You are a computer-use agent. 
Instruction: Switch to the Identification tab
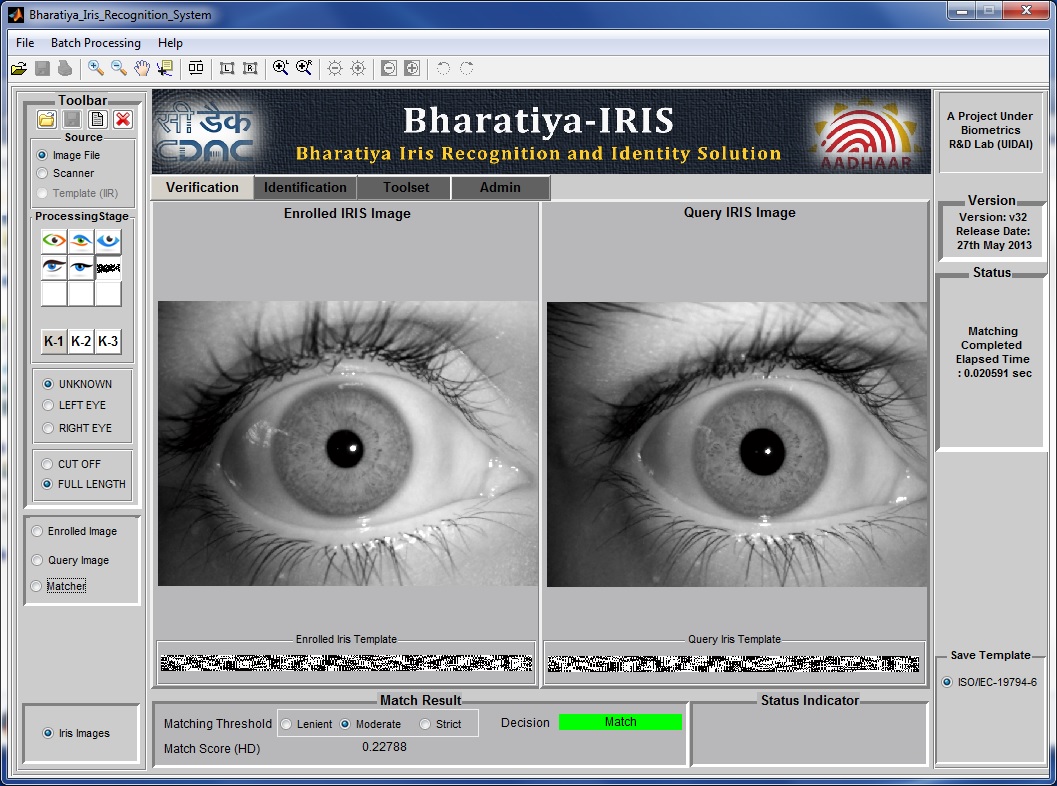click(x=305, y=187)
